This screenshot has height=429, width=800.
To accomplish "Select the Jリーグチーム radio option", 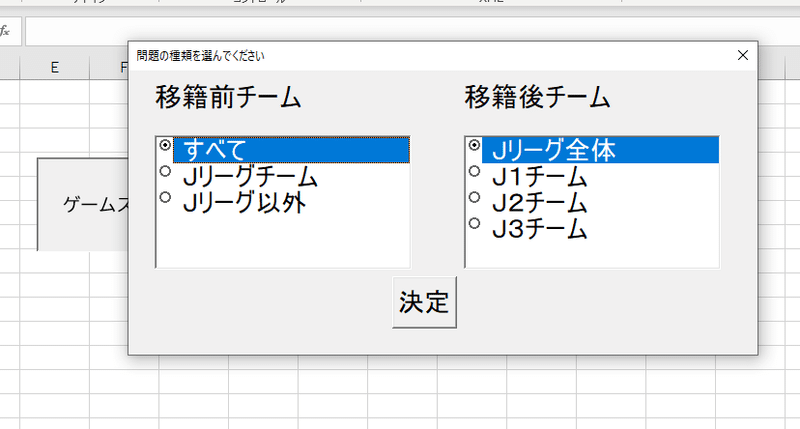I will pos(283,176).
